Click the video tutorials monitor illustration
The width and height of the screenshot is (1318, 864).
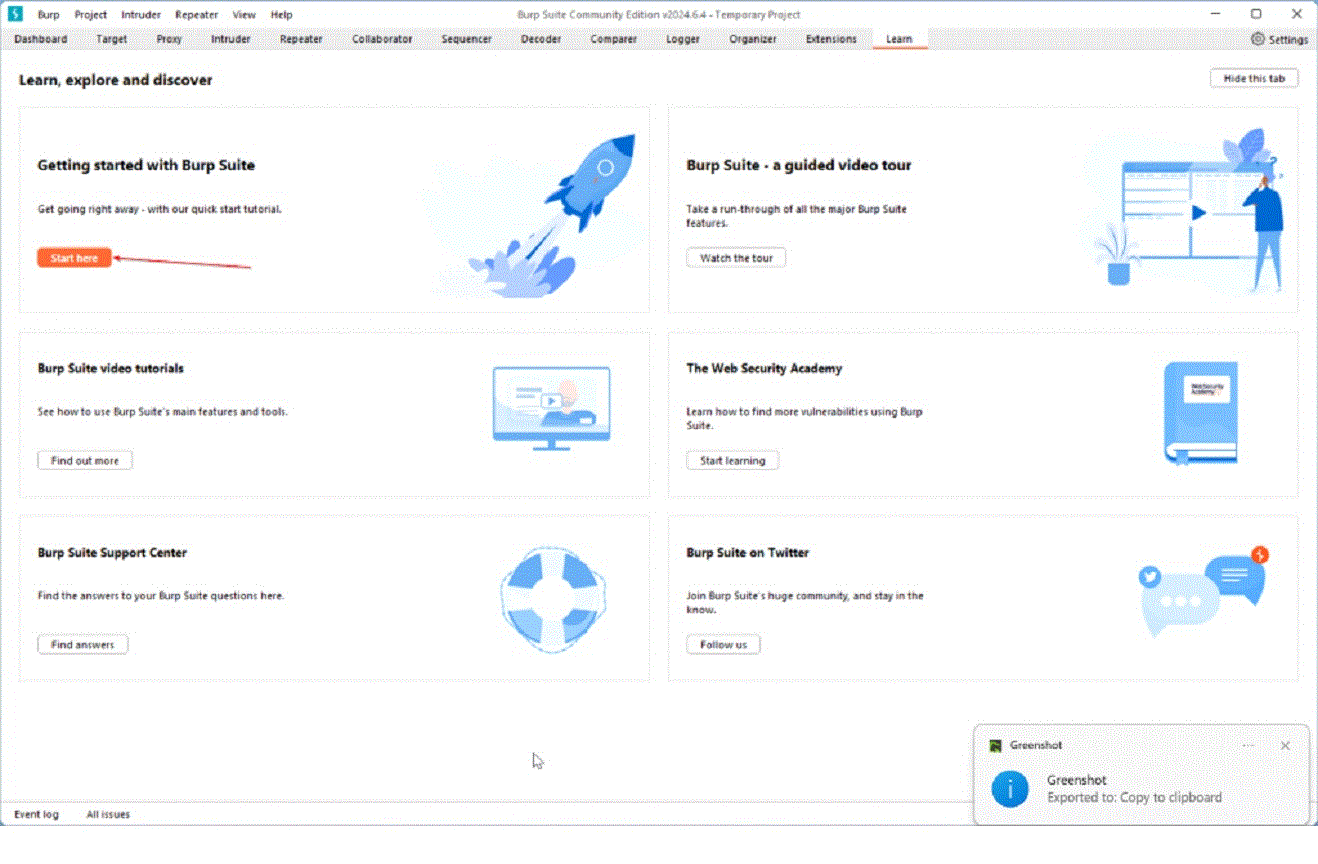(x=551, y=405)
